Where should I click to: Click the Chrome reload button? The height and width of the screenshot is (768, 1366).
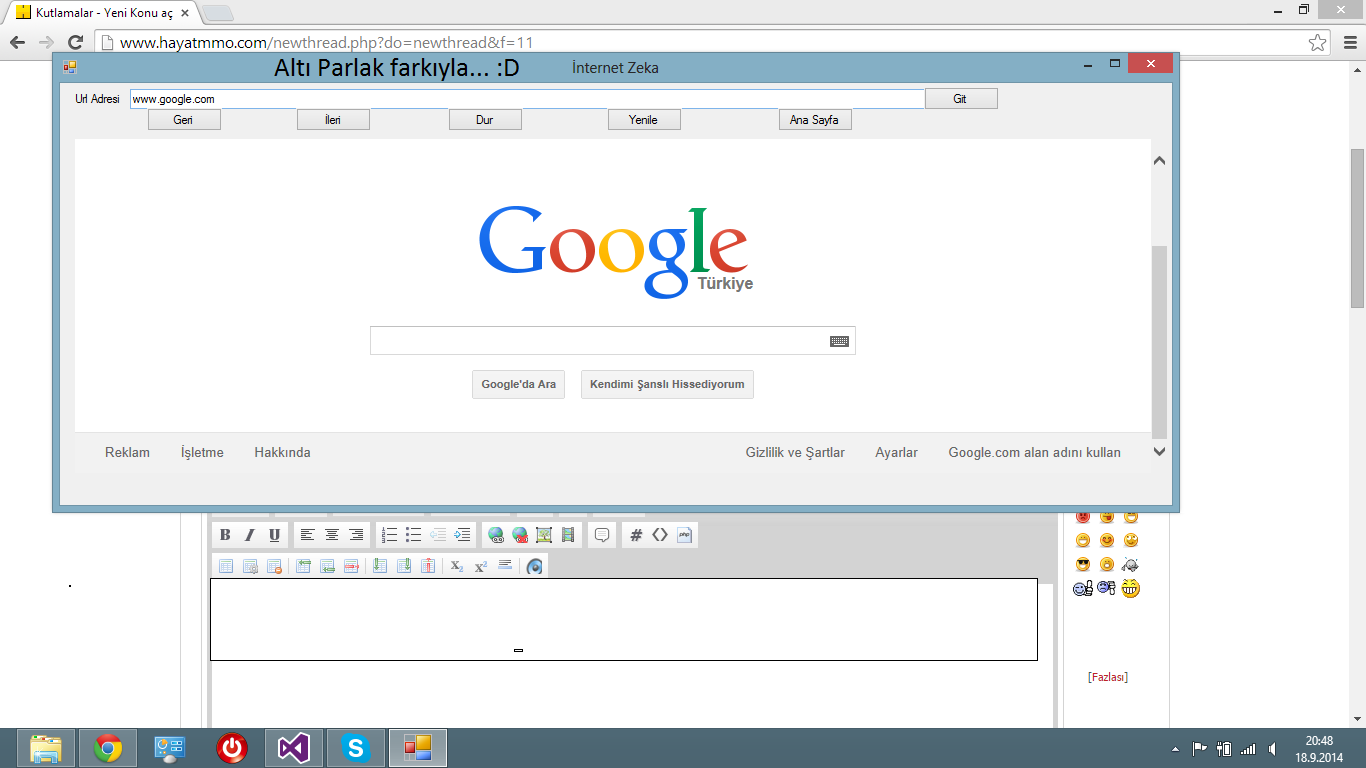tap(75, 42)
